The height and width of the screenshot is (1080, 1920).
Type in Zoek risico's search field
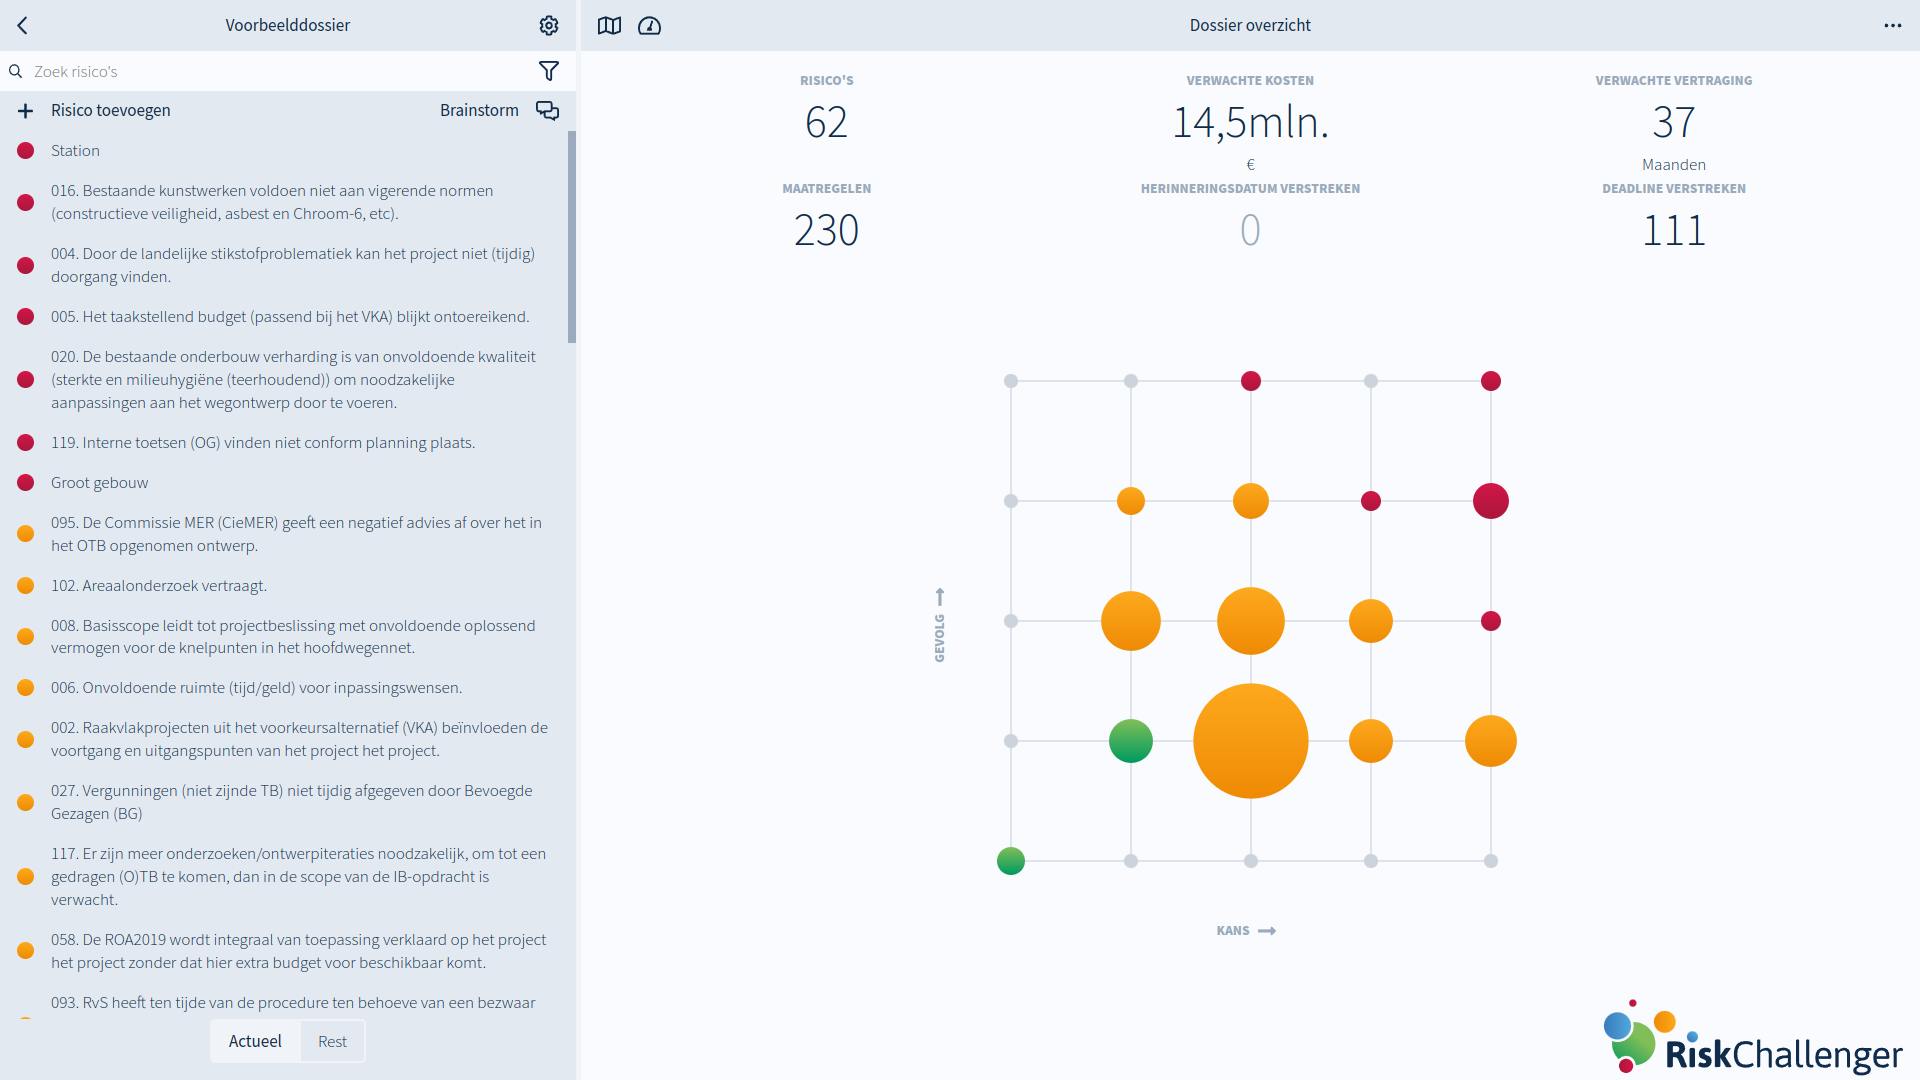pos(270,71)
